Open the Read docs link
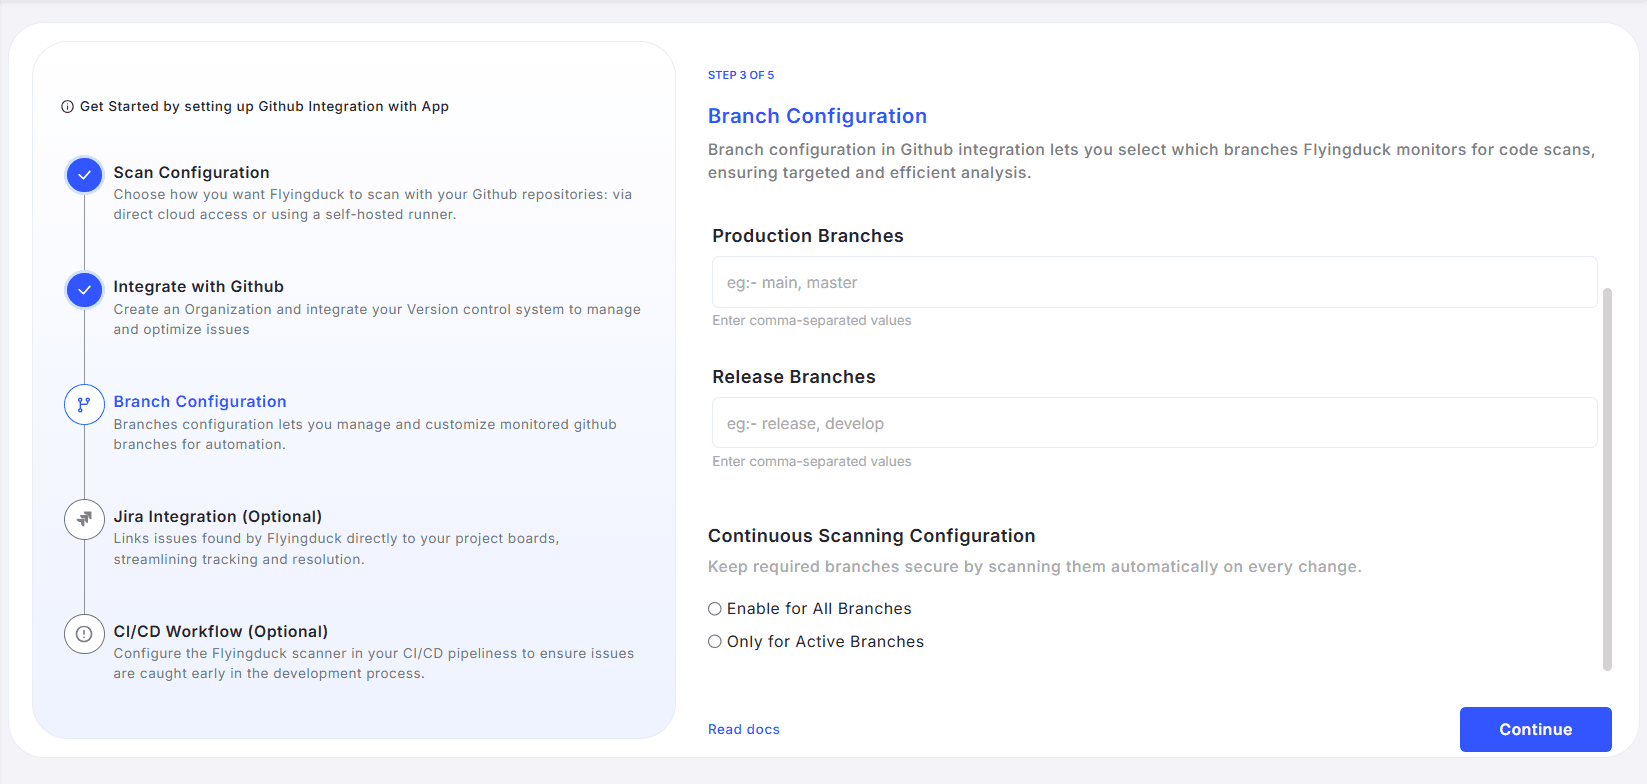This screenshot has height=784, width=1647. (x=743, y=730)
